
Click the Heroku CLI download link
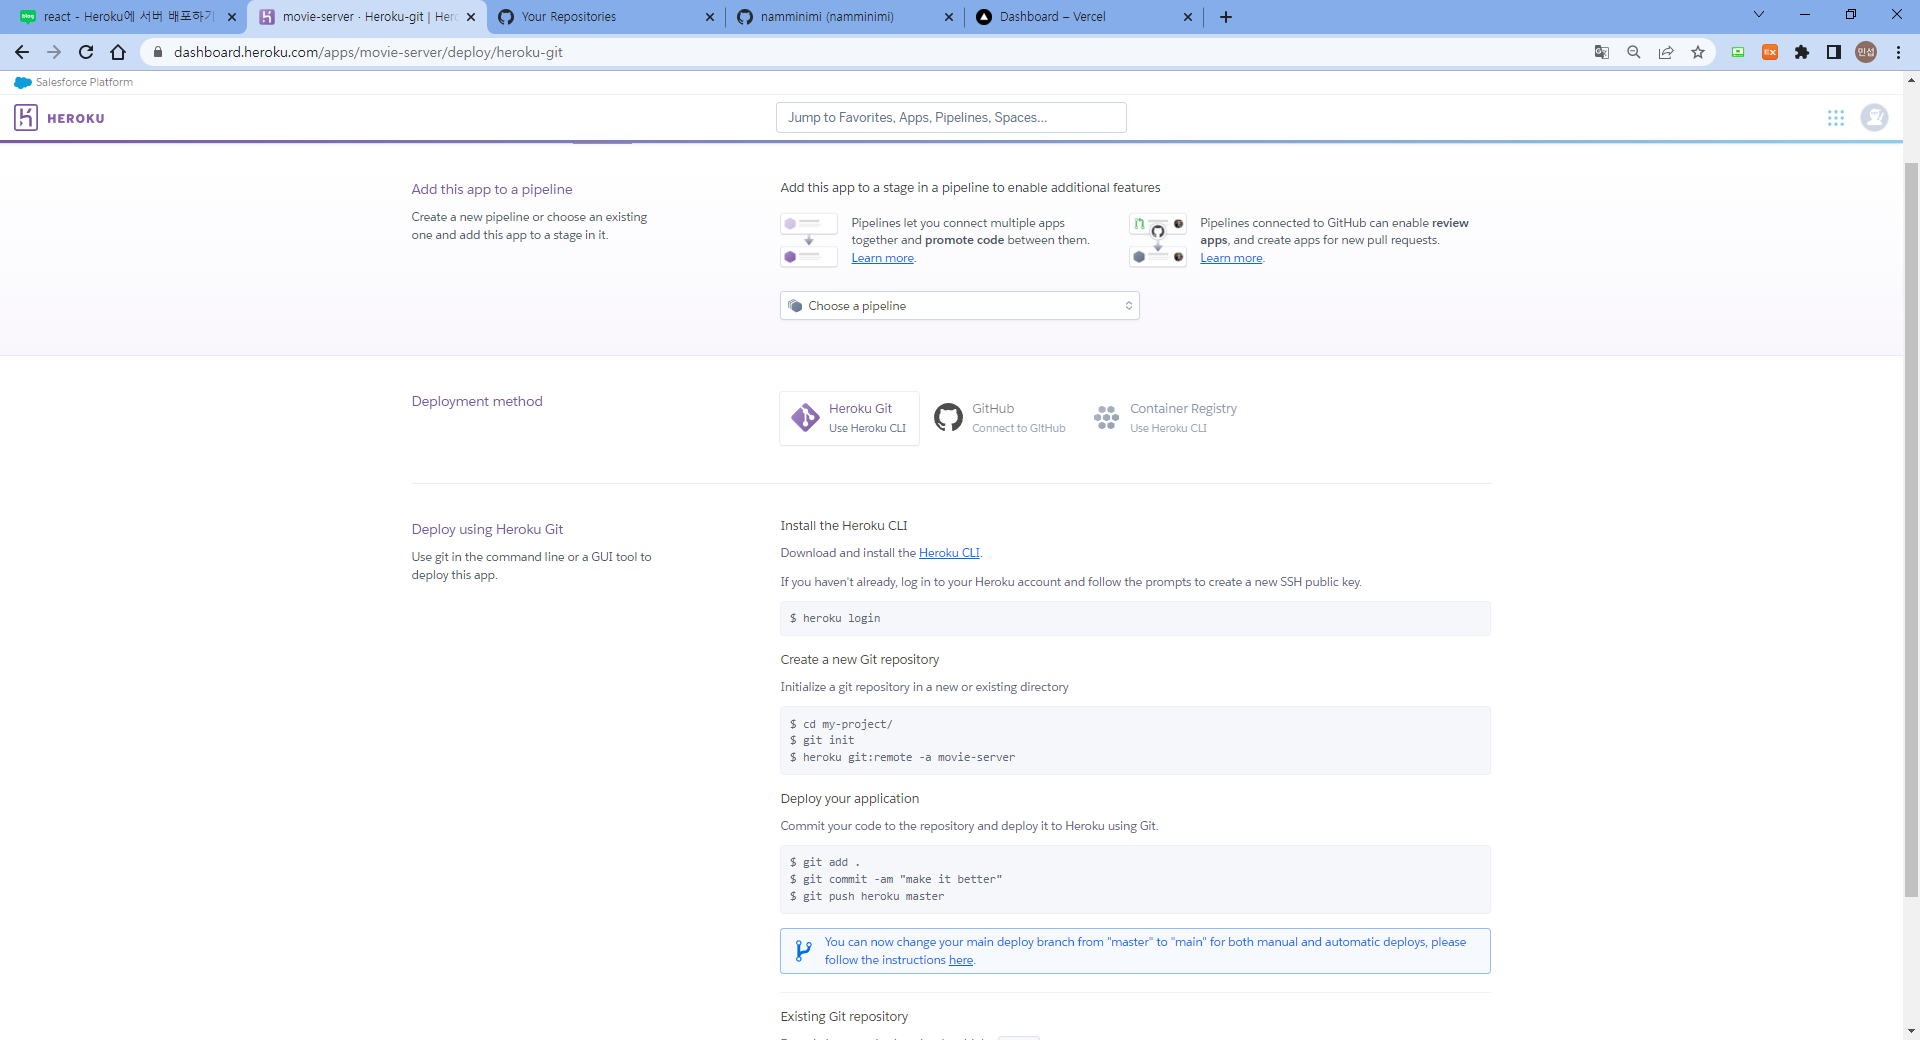(949, 553)
